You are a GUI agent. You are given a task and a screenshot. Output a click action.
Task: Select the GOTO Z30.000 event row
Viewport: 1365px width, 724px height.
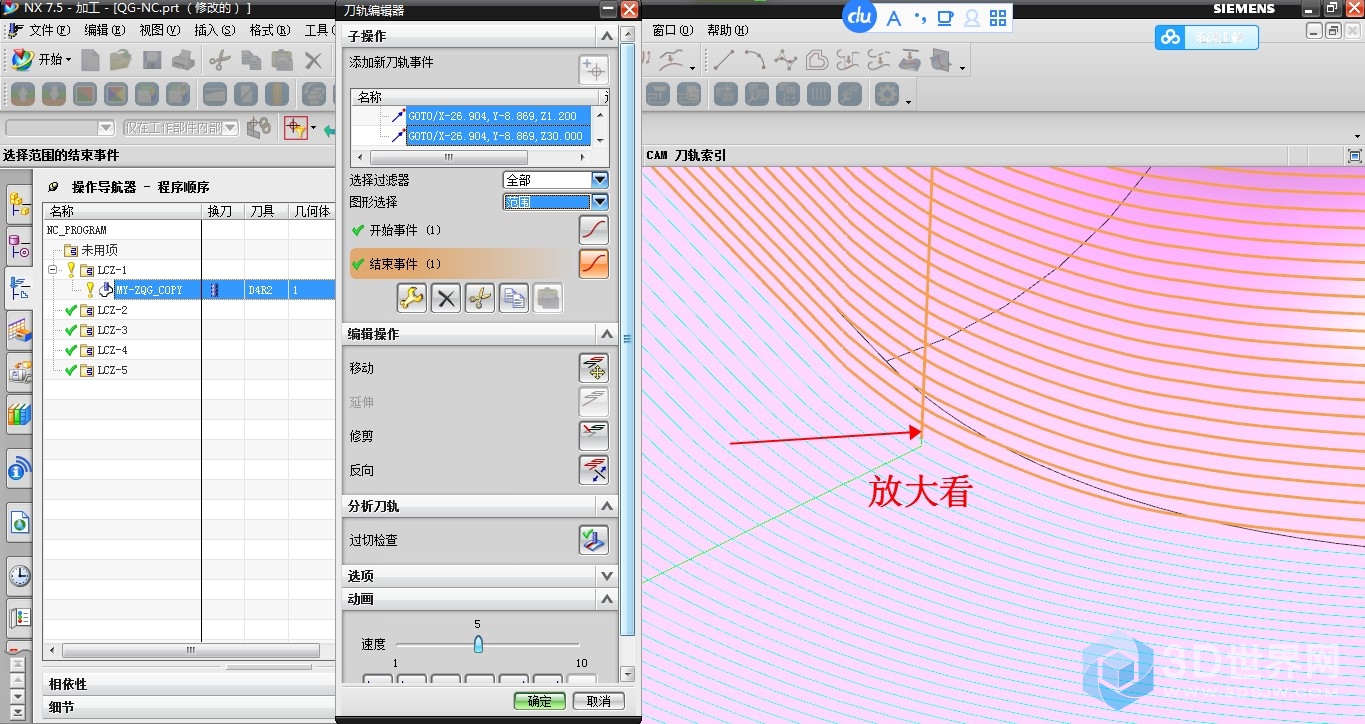[x=497, y=136]
